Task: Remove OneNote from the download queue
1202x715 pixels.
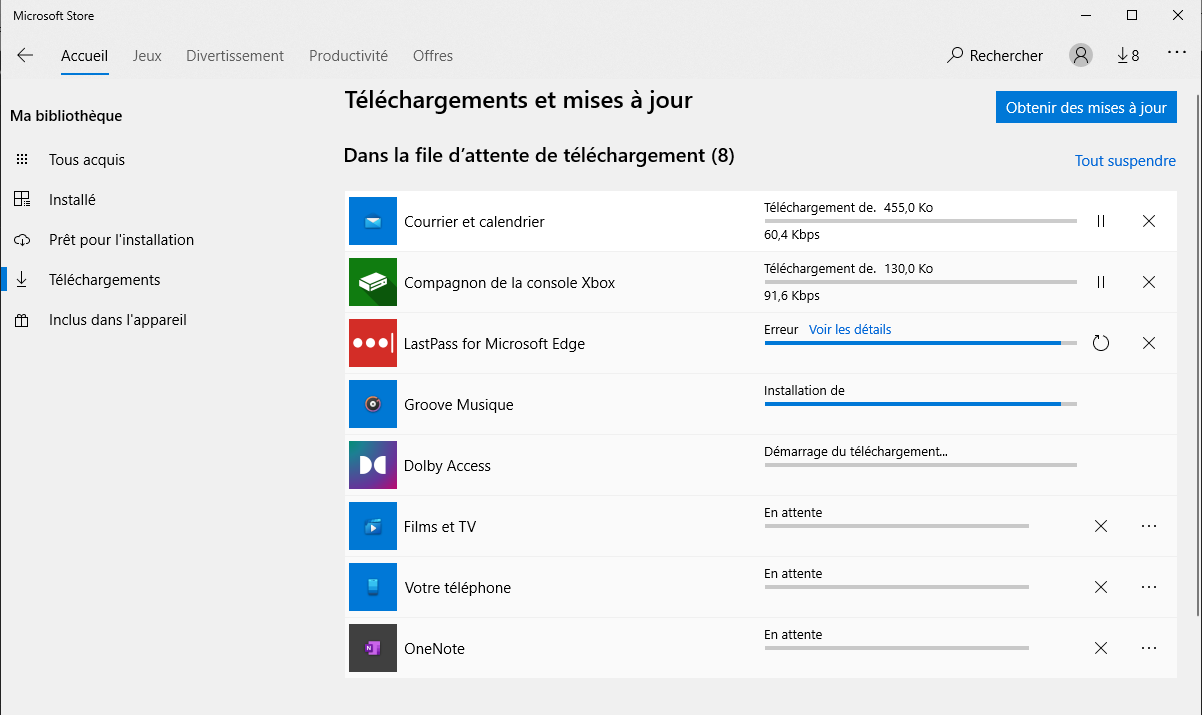Action: coord(1101,648)
